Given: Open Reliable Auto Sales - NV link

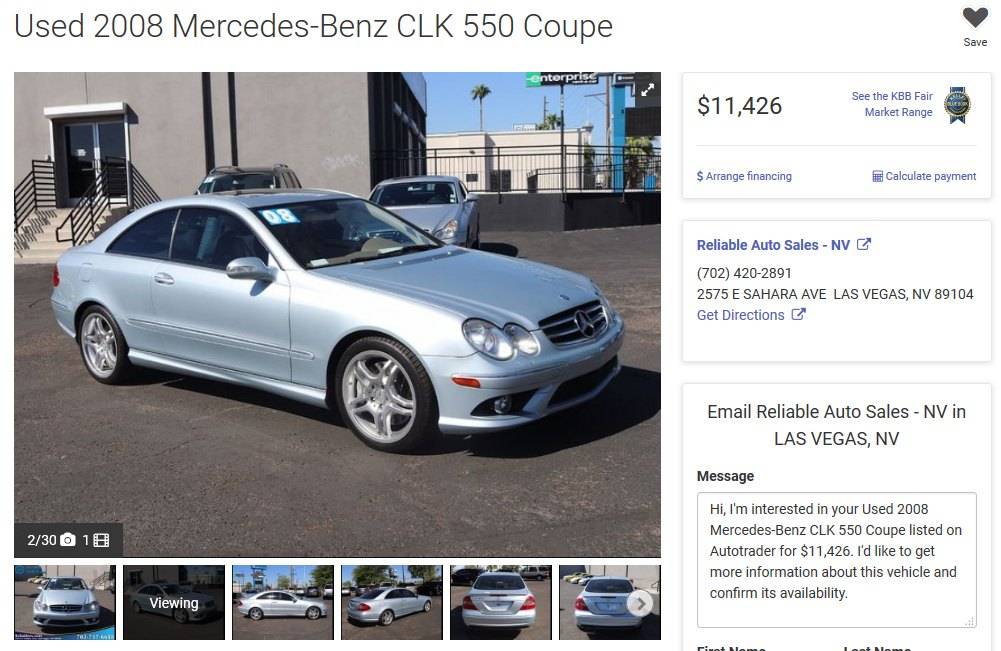Looking at the screenshot, I should (773, 245).
